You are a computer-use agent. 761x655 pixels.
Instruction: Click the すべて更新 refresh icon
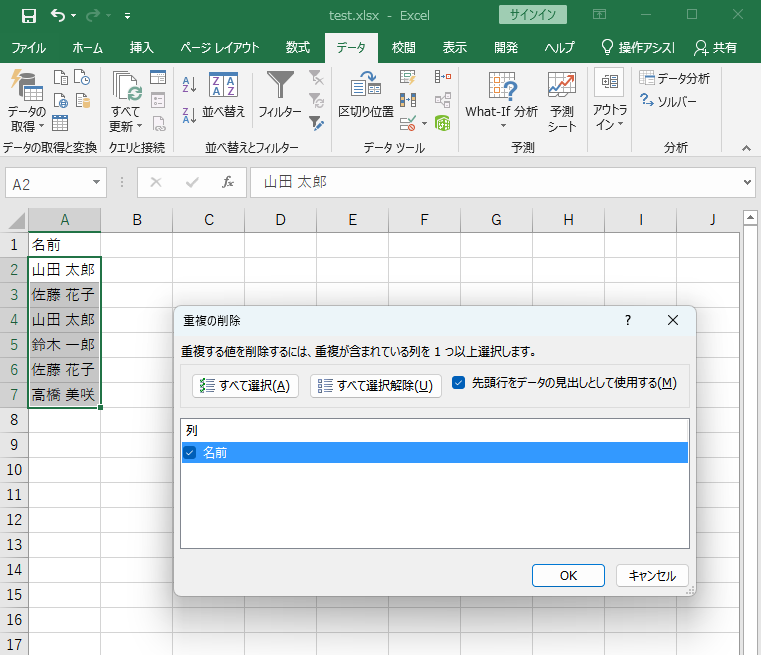point(126,86)
